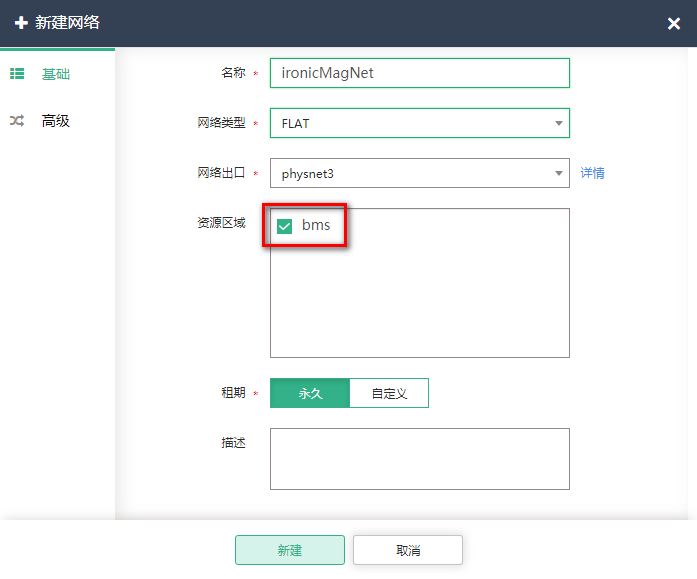
Task: Switch to the 基础 tab
Action: pos(56,74)
